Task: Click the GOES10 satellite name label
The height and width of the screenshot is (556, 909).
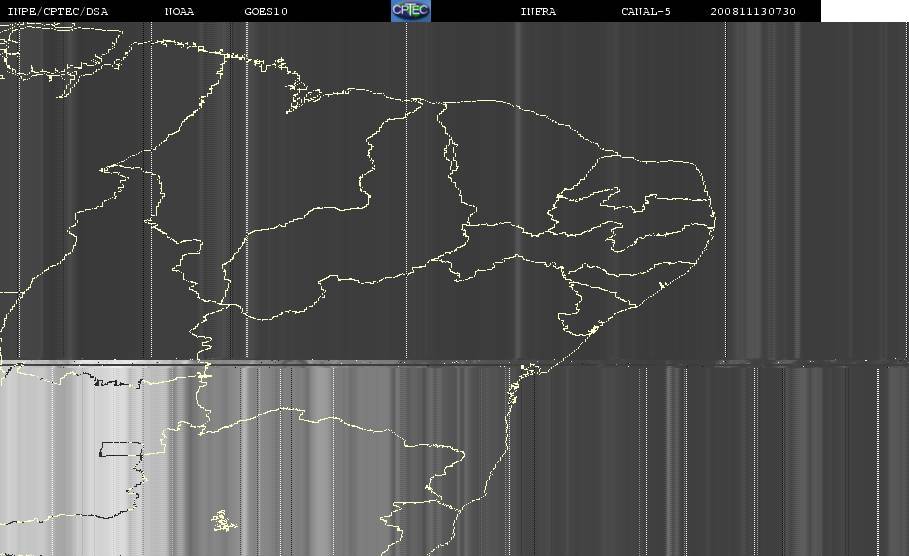Action: point(266,11)
